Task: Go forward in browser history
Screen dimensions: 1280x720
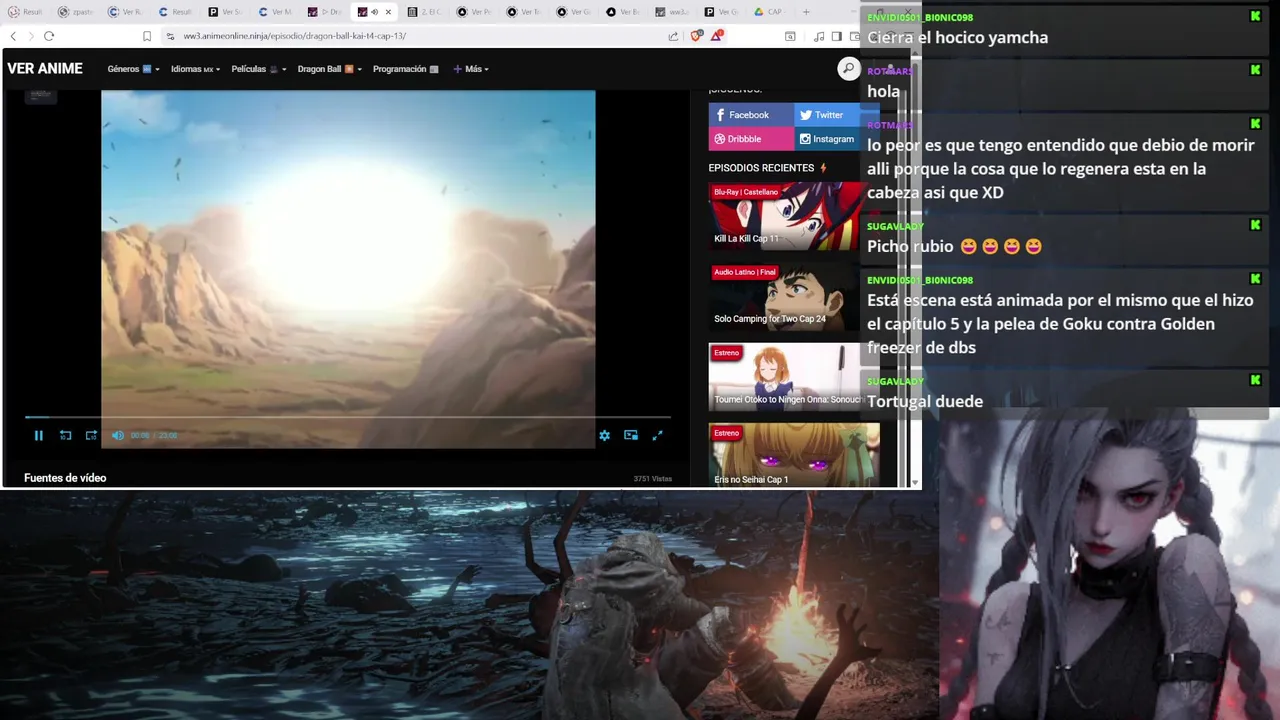Action: click(30, 36)
